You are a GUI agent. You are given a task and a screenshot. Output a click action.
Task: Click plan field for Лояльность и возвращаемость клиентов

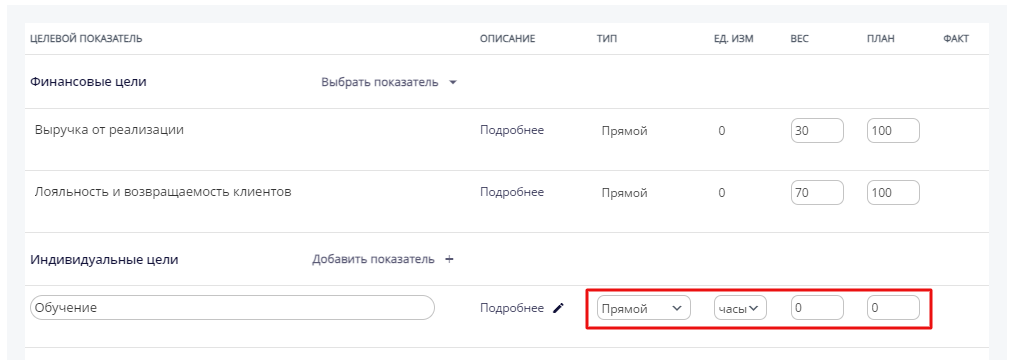click(x=893, y=193)
